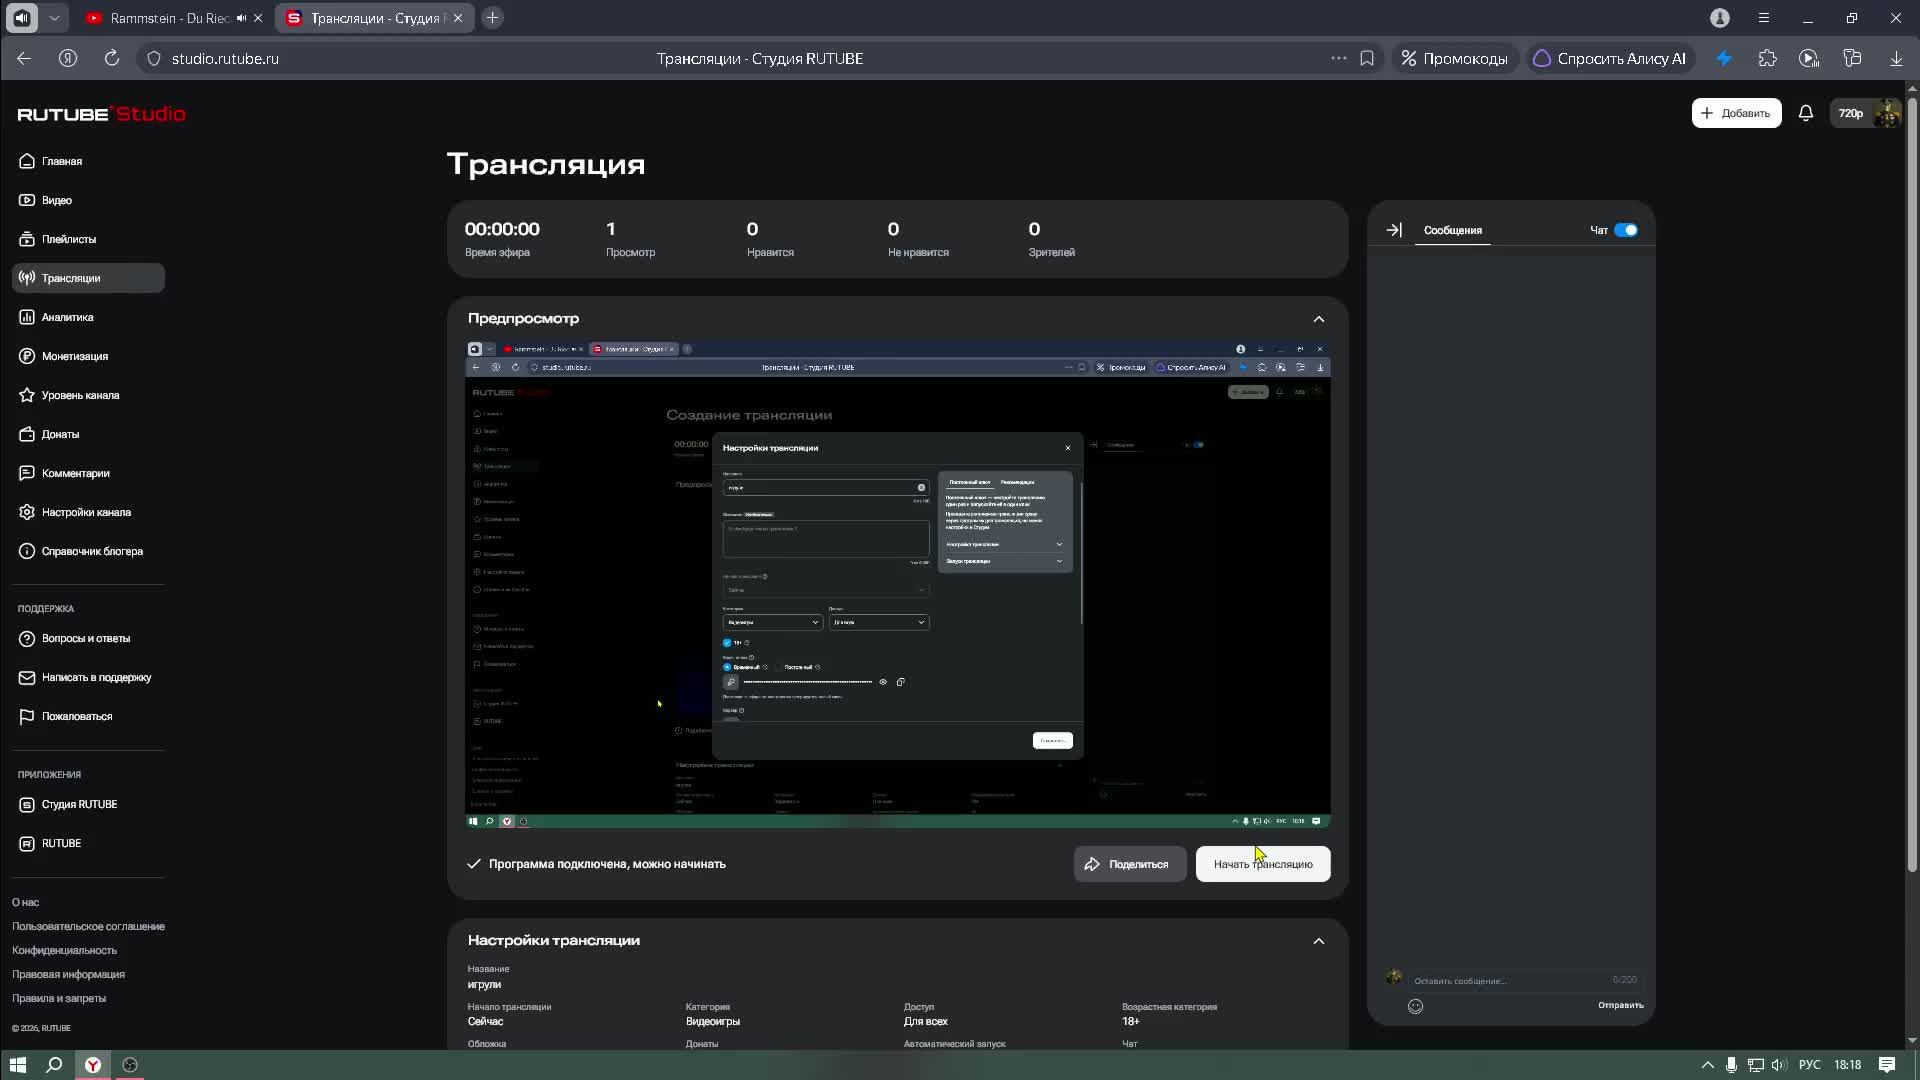Open browser extensions puzzle icon
Image resolution: width=1920 pixels, height=1080 pixels.
click(x=1767, y=58)
